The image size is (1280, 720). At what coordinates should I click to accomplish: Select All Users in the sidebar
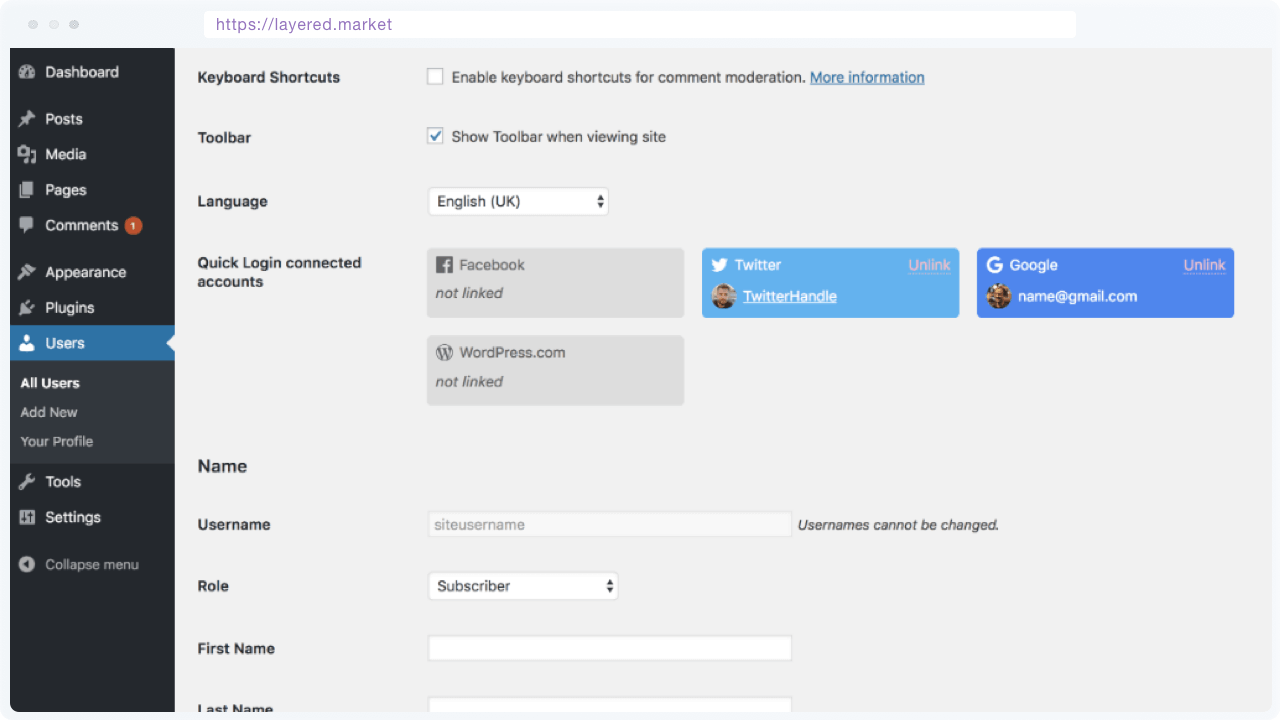pyautogui.click(x=49, y=382)
